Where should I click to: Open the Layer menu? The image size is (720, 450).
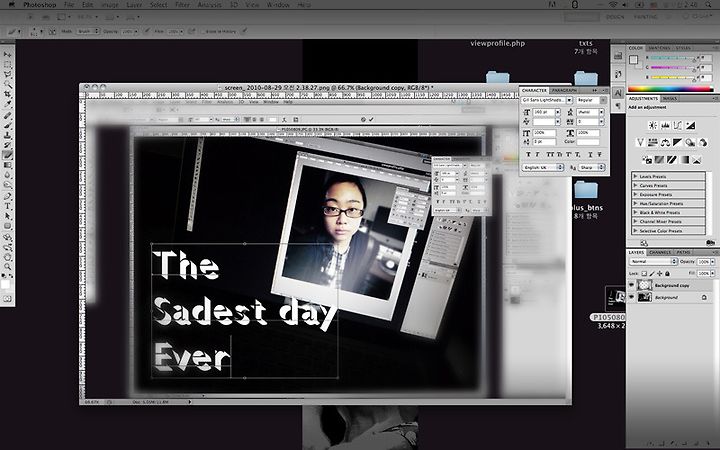point(134,5)
